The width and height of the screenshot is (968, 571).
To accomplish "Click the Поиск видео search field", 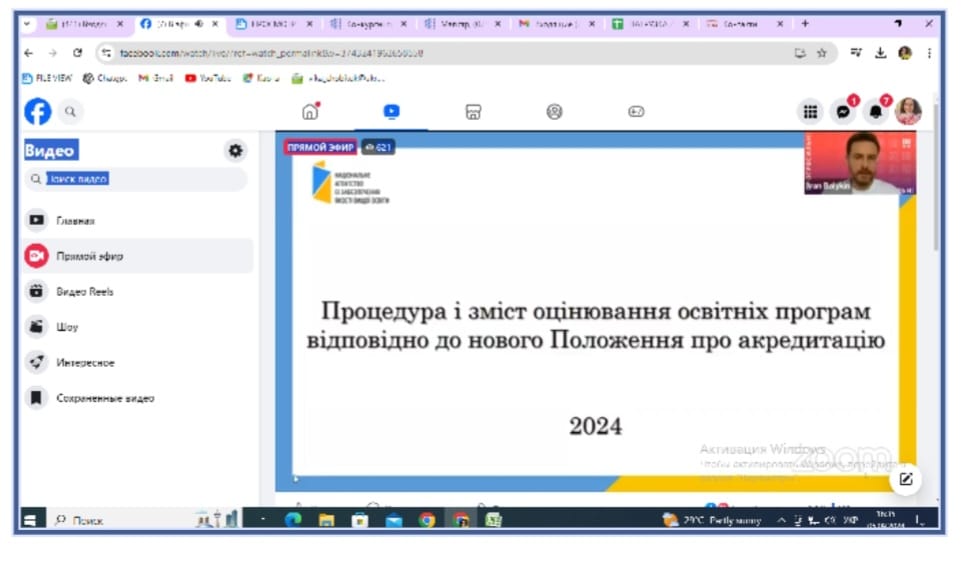I will (140, 179).
